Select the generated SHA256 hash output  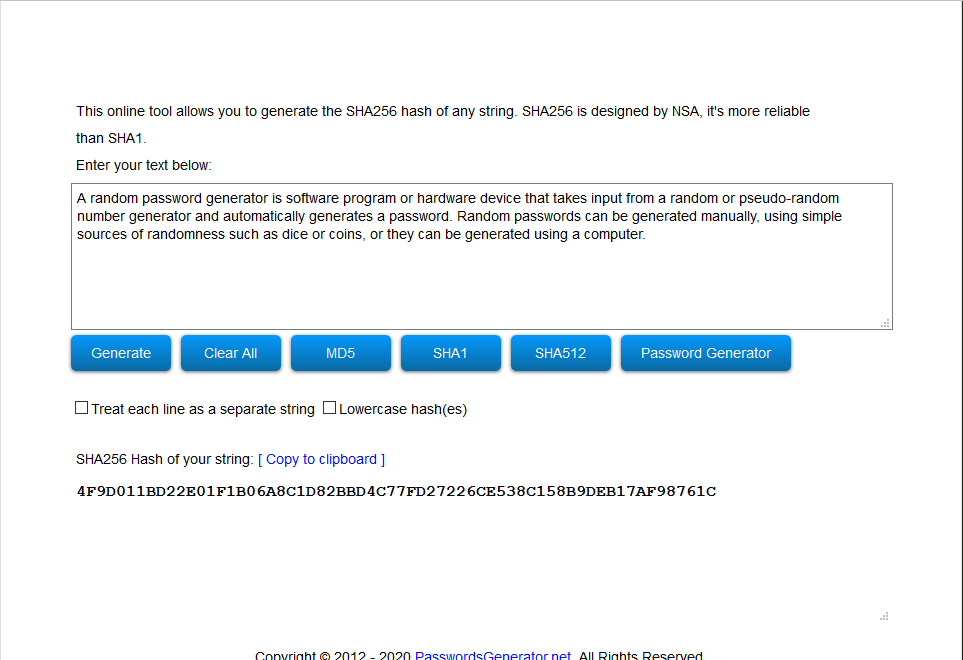396,491
